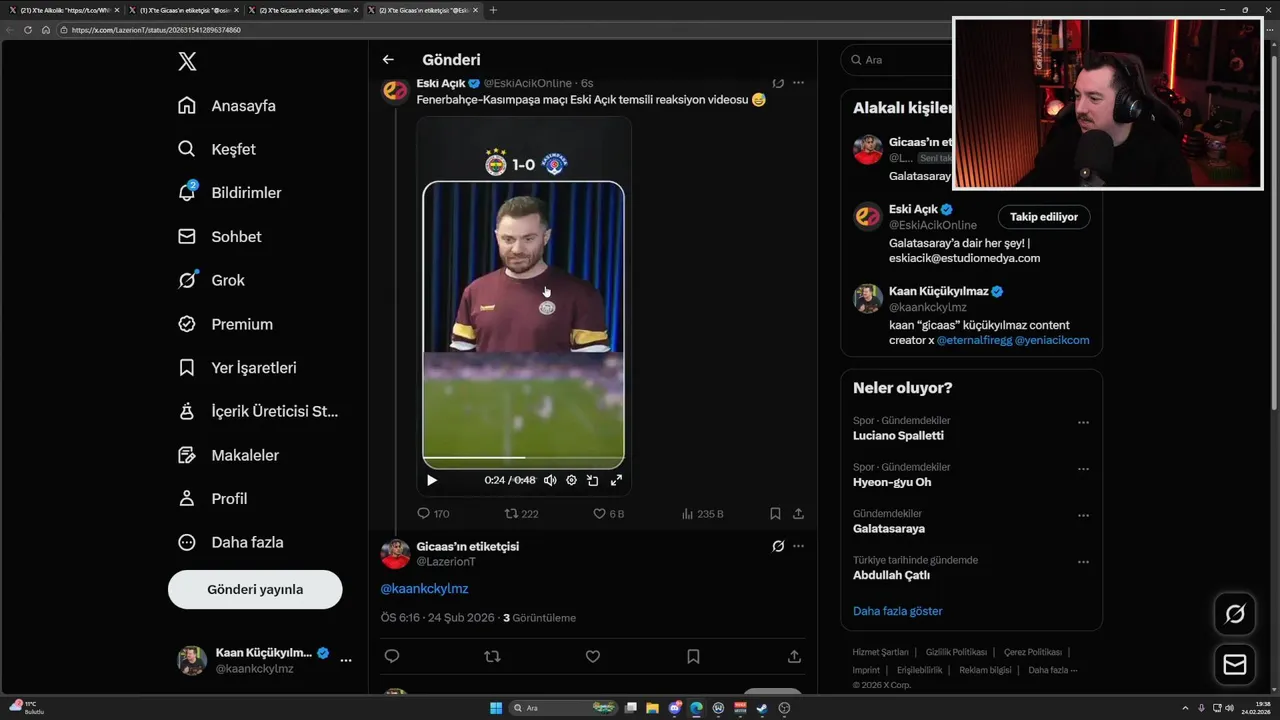The height and width of the screenshot is (720, 1280).
Task: Open Keşfet explore page
Action: click(x=217, y=149)
